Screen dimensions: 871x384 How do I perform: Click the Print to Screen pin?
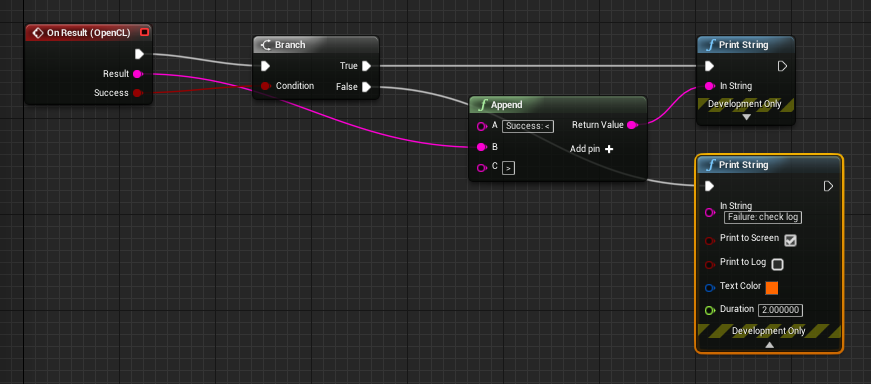(x=709, y=241)
